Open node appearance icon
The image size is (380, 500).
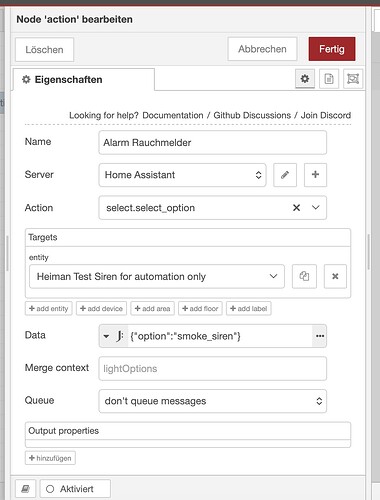point(353,79)
